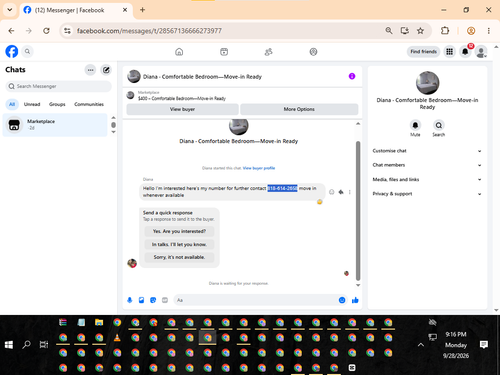Send quick response Yes. Are you interested?
Viewport: 500px width, 375px height.
tap(179, 231)
